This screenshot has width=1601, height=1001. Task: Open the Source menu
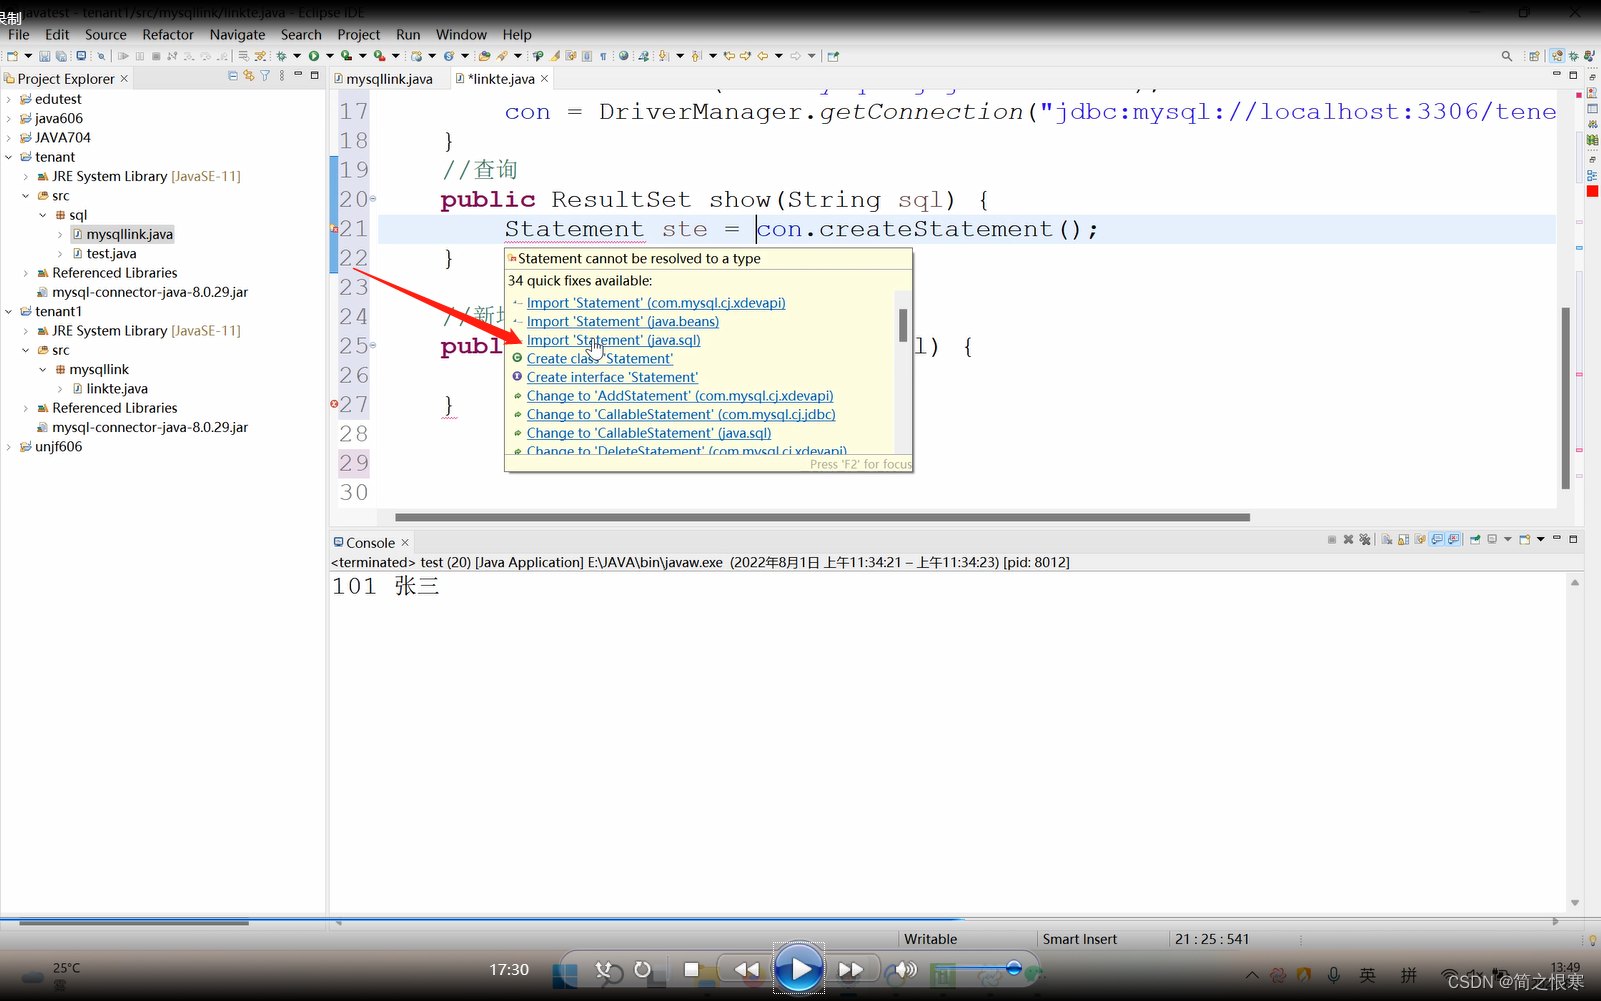[106, 34]
